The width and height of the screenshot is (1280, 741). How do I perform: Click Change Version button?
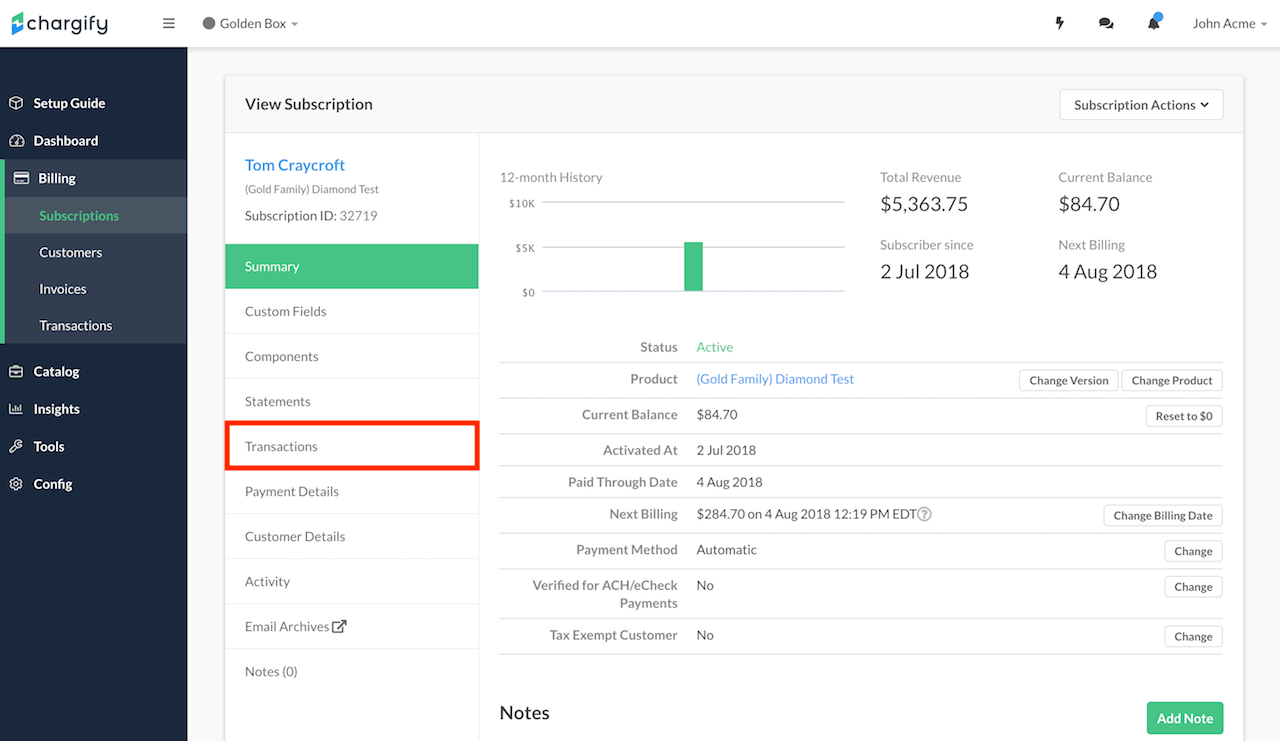(x=1069, y=380)
